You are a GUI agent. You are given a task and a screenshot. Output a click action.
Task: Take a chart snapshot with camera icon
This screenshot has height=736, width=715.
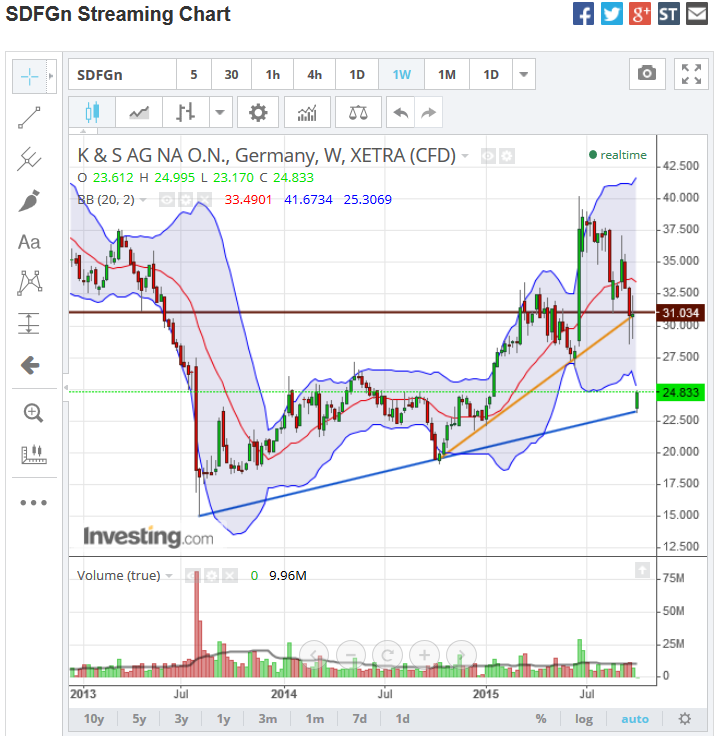coord(647,74)
